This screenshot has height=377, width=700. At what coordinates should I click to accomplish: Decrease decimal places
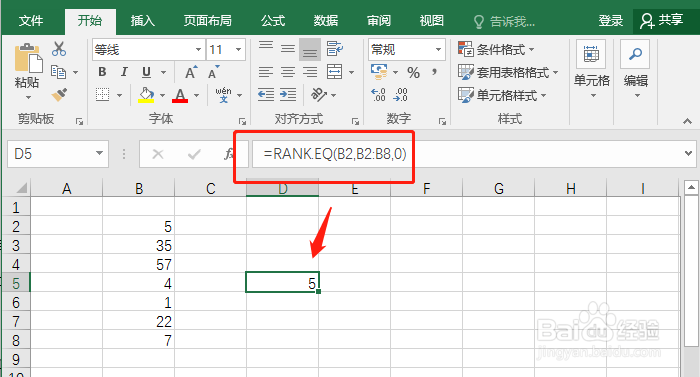(400, 95)
